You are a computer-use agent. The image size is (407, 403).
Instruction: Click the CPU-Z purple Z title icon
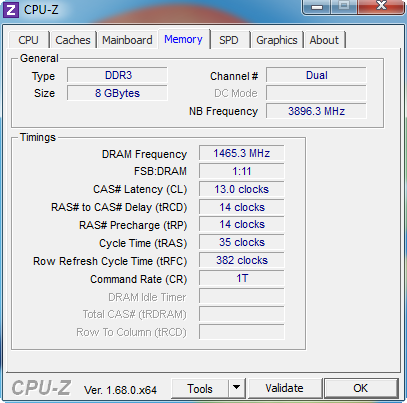click(11, 10)
